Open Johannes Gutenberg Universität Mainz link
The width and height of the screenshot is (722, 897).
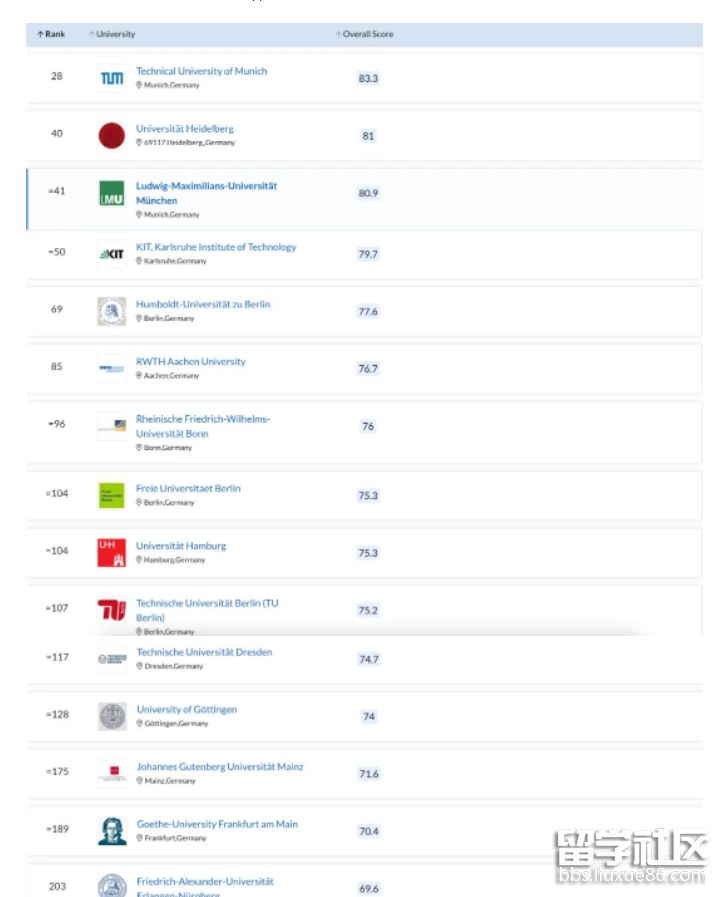pyautogui.click(x=220, y=767)
